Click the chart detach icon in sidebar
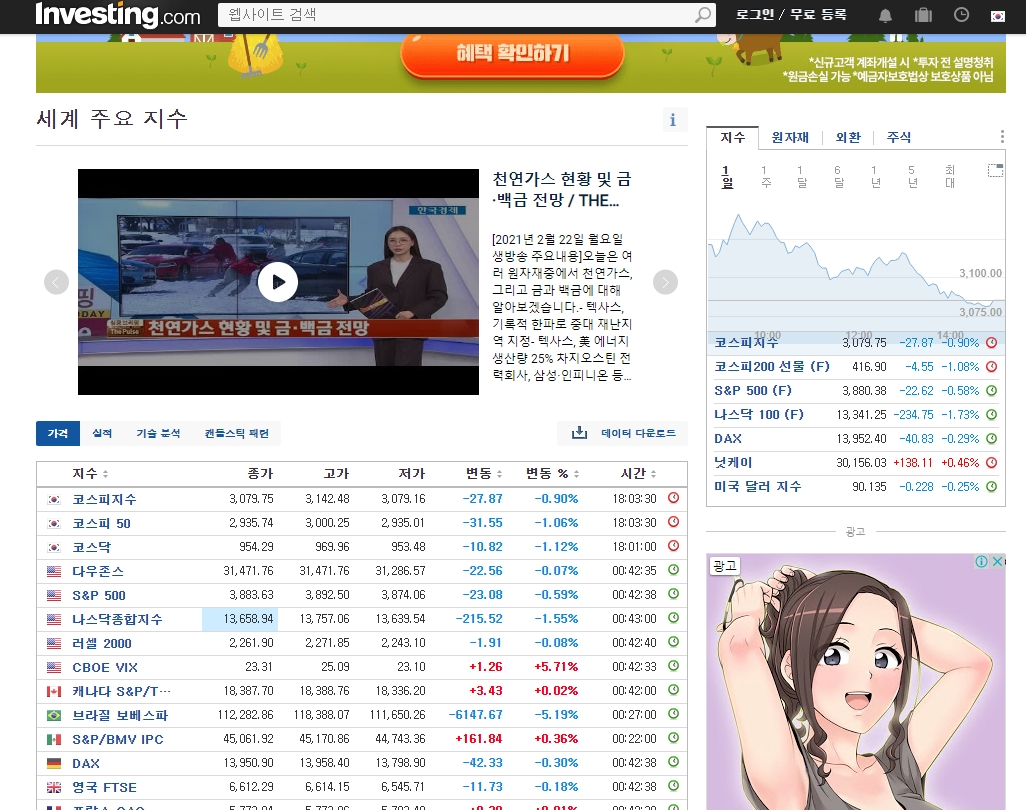Image resolution: width=1026 pixels, height=810 pixels. (995, 170)
